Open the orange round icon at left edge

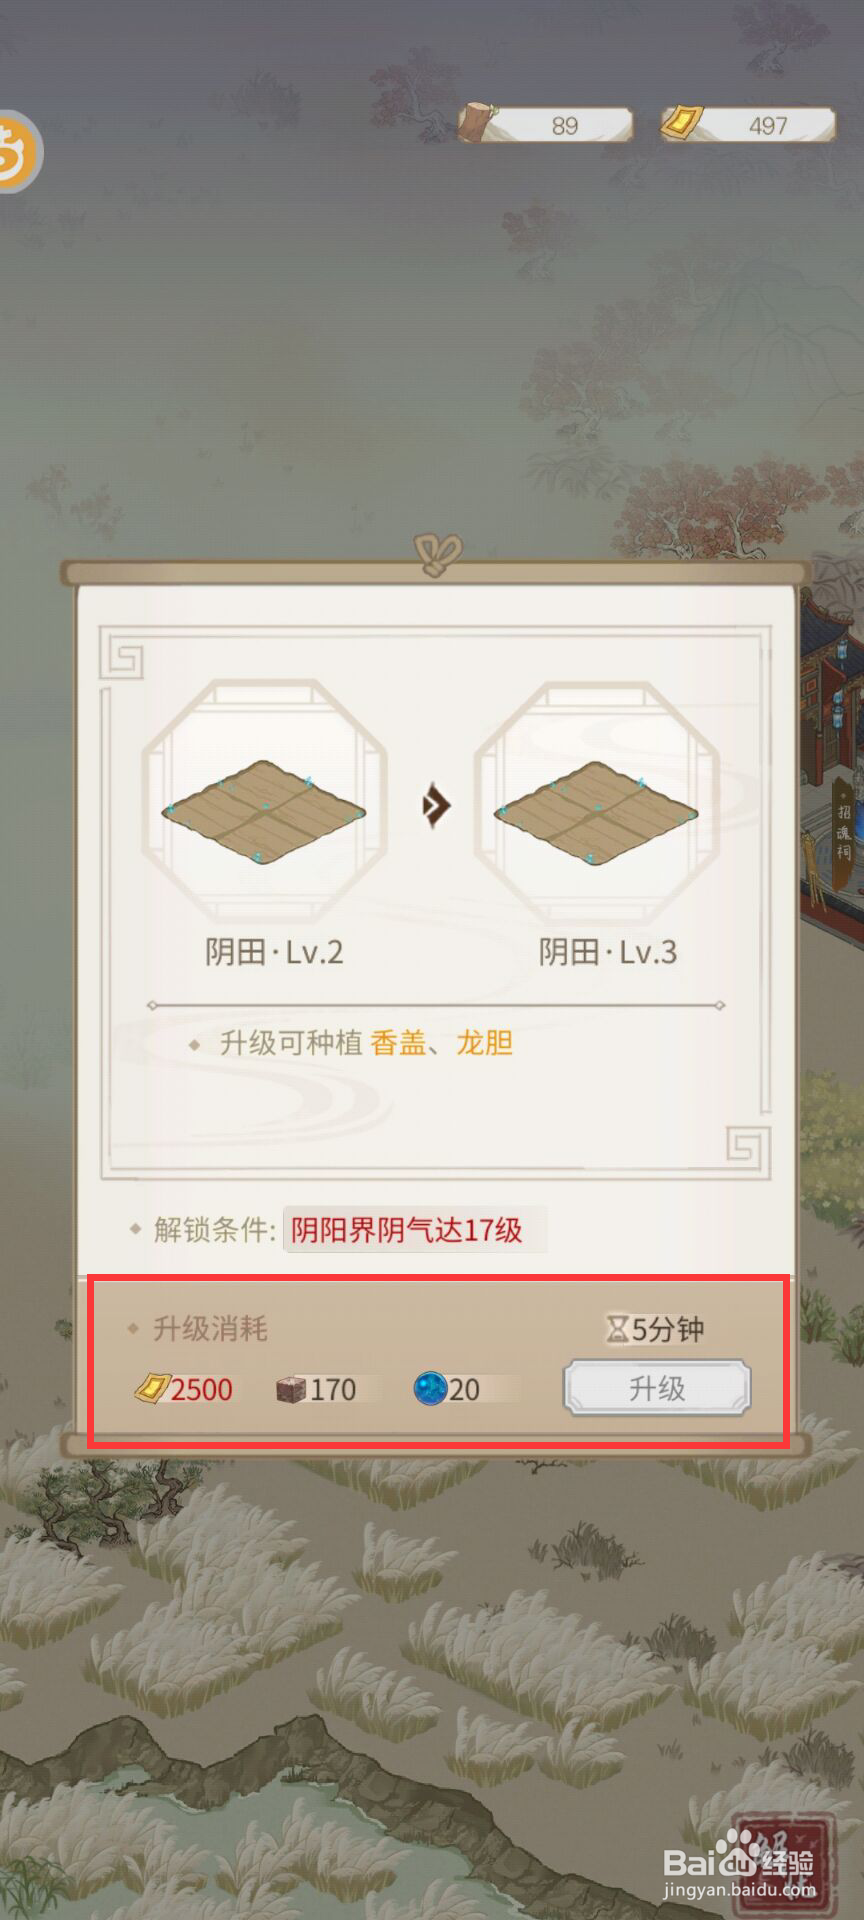click(18, 151)
